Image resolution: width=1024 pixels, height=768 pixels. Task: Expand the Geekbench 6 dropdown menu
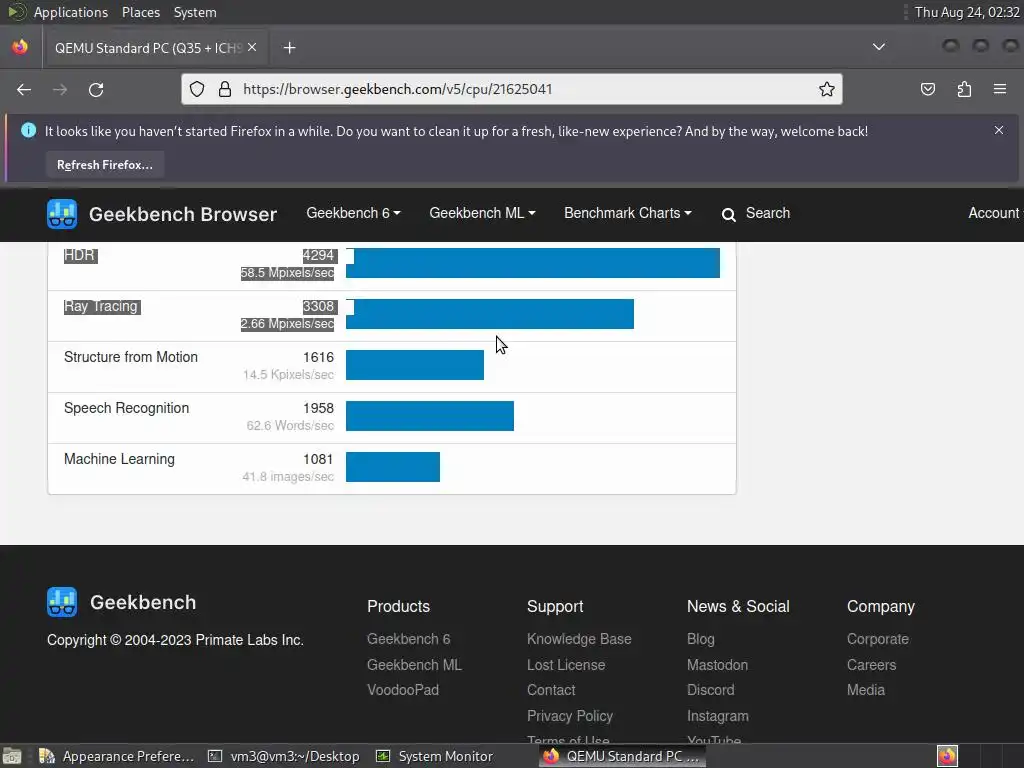[x=353, y=213]
